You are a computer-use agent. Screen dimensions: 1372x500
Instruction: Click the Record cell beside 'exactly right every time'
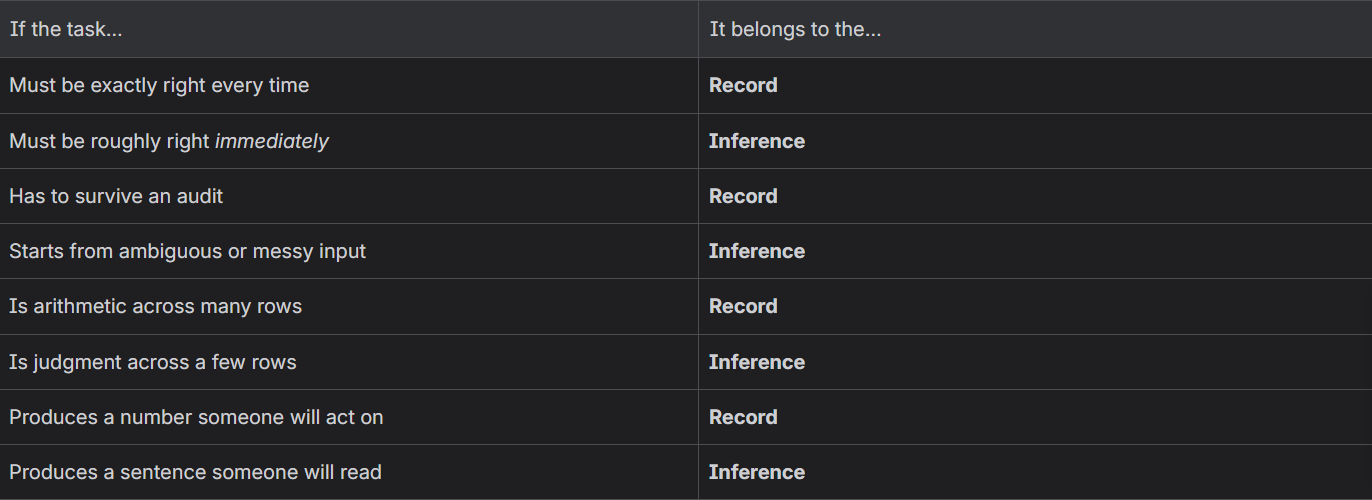click(x=1035, y=85)
